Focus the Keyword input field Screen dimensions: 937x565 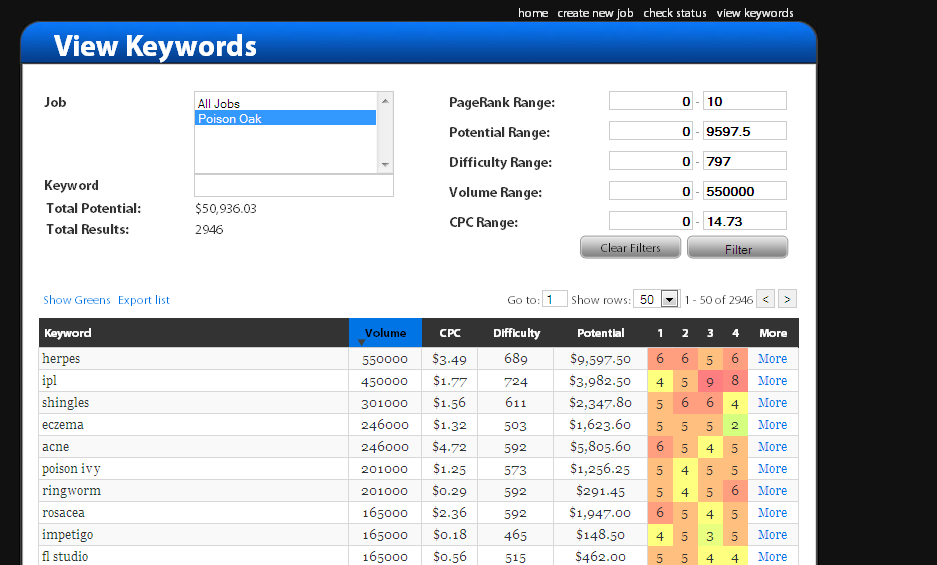pyautogui.click(x=293, y=185)
